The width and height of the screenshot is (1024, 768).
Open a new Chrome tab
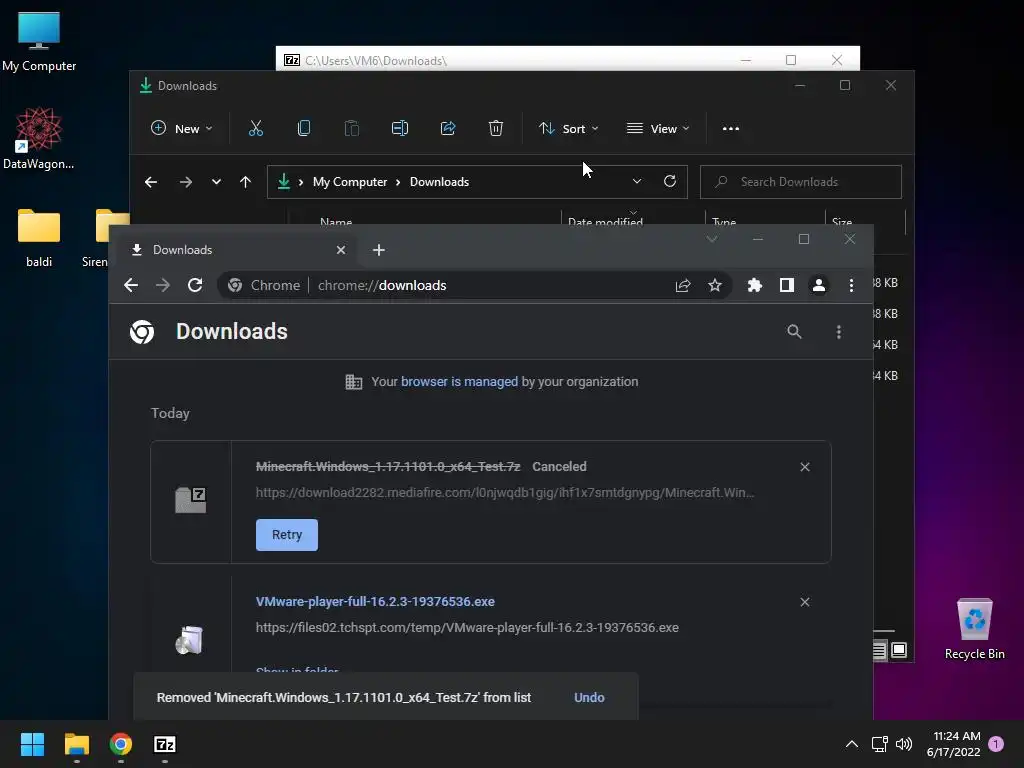tap(379, 250)
